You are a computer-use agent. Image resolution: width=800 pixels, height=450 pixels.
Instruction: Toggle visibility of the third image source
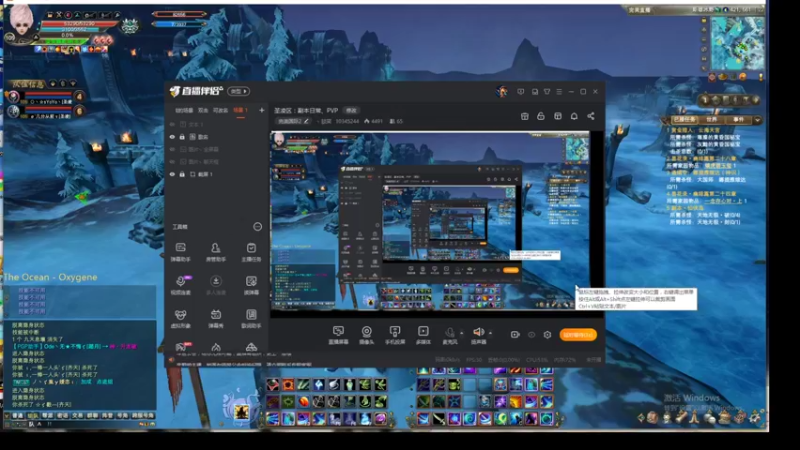172,149
